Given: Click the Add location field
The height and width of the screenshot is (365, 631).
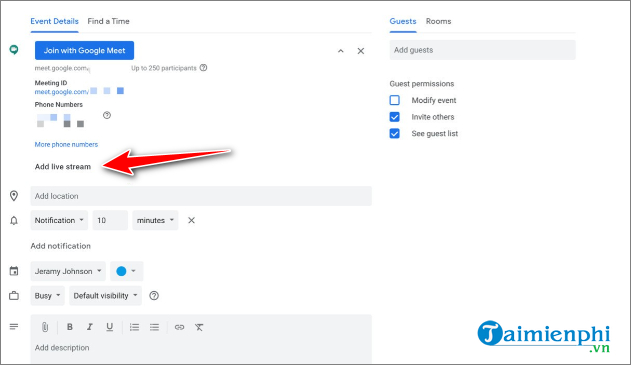Looking at the screenshot, I should point(201,196).
